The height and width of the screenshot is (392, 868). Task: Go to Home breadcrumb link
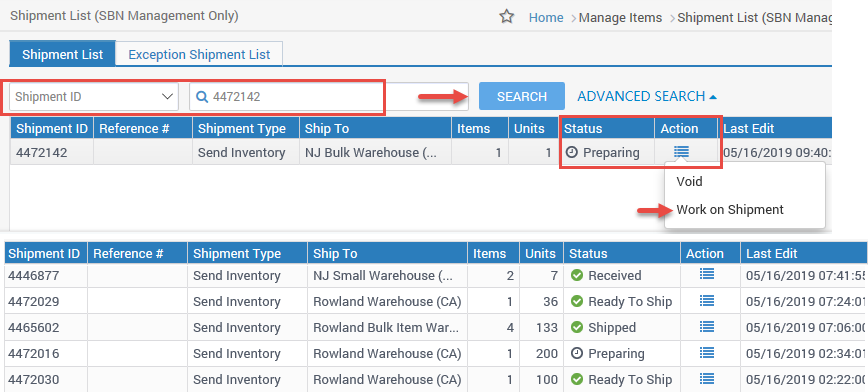(546, 18)
